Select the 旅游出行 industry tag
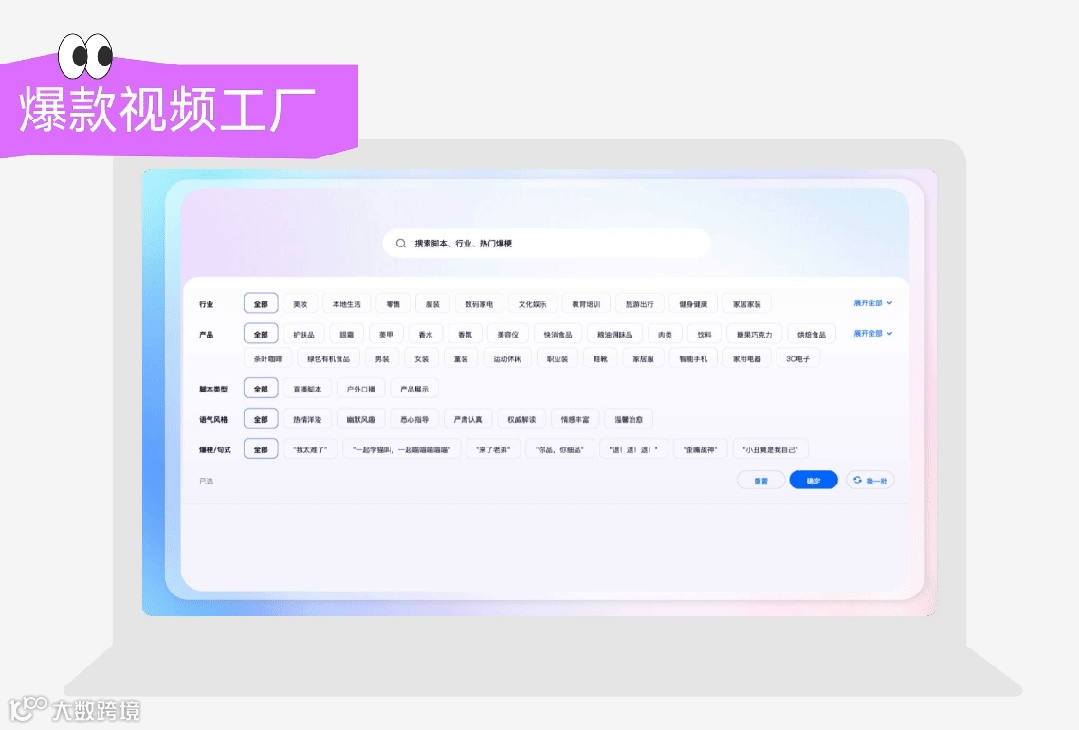The height and width of the screenshot is (730, 1079). [x=641, y=301]
